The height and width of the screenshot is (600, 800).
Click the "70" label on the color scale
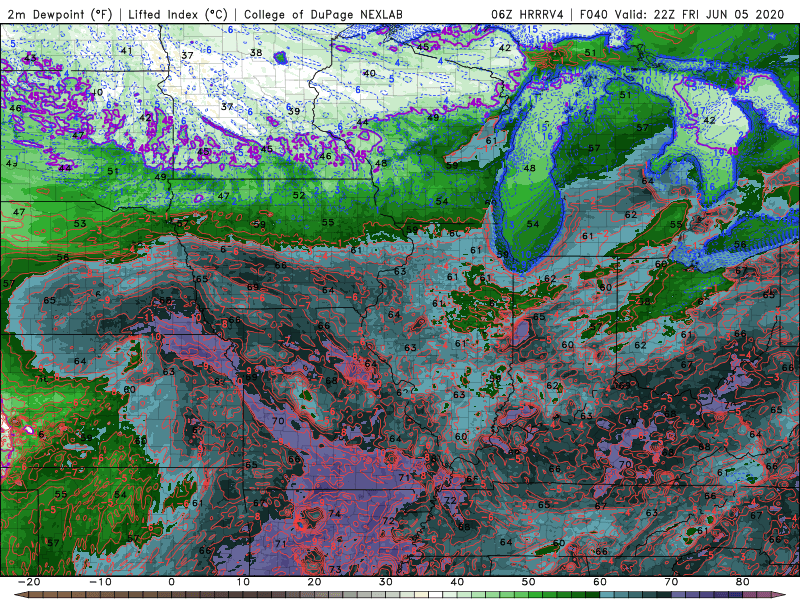click(x=671, y=582)
